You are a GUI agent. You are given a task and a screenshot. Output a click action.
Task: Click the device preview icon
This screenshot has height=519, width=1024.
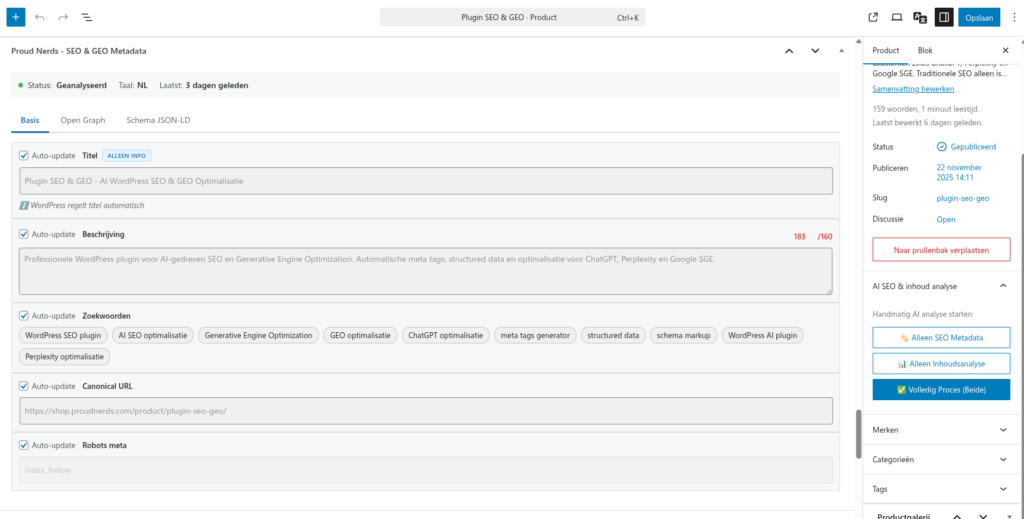[x=896, y=17]
